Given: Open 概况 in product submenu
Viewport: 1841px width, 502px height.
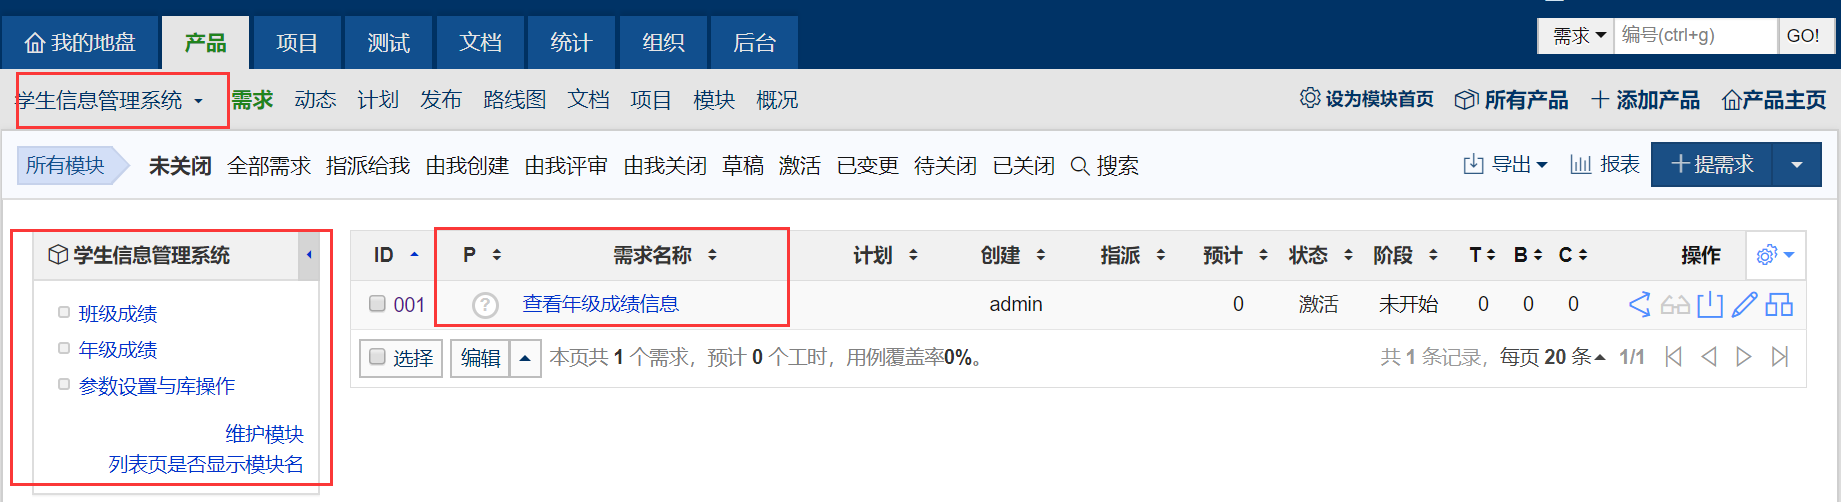Looking at the screenshot, I should [777, 100].
